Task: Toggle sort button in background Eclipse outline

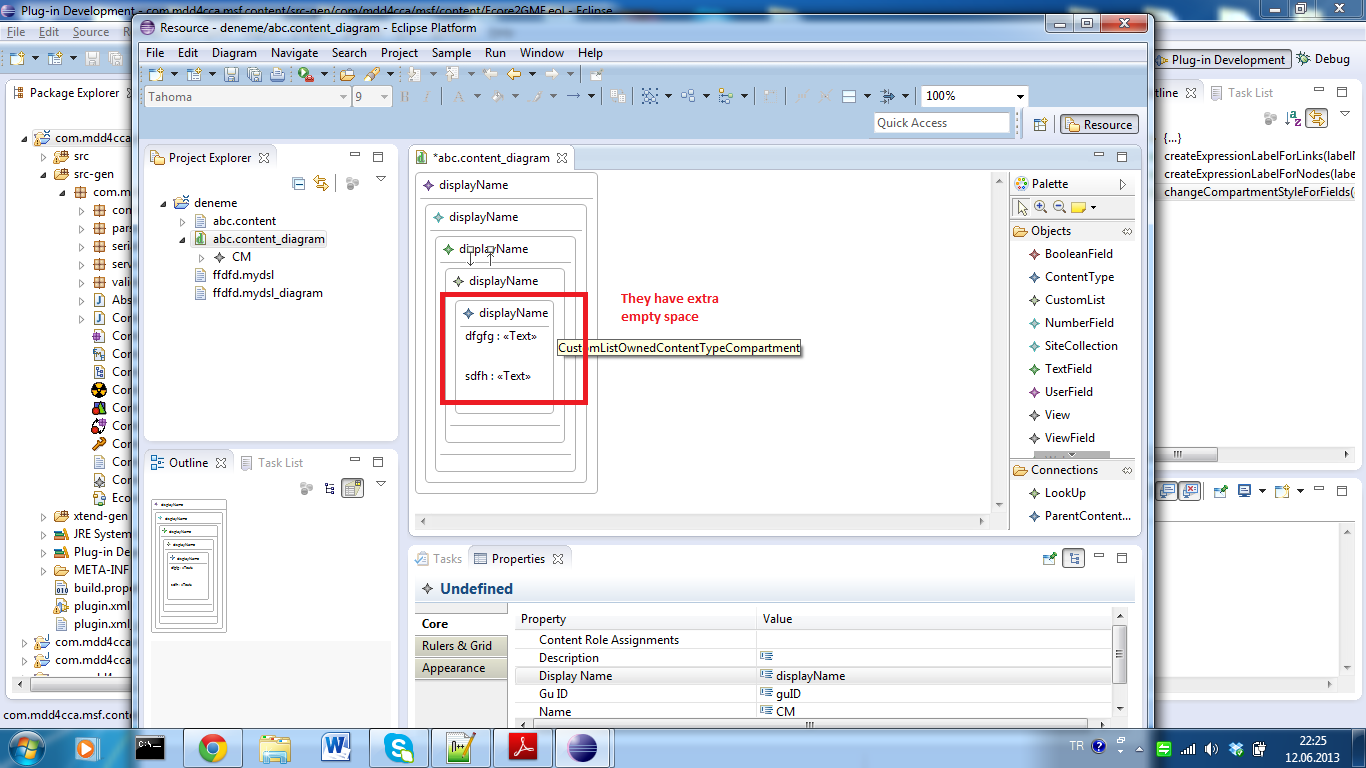Action: point(1294,118)
